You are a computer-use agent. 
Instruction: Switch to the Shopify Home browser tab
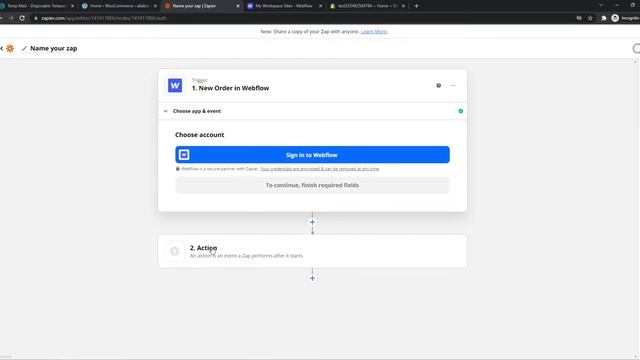(x=367, y=6)
